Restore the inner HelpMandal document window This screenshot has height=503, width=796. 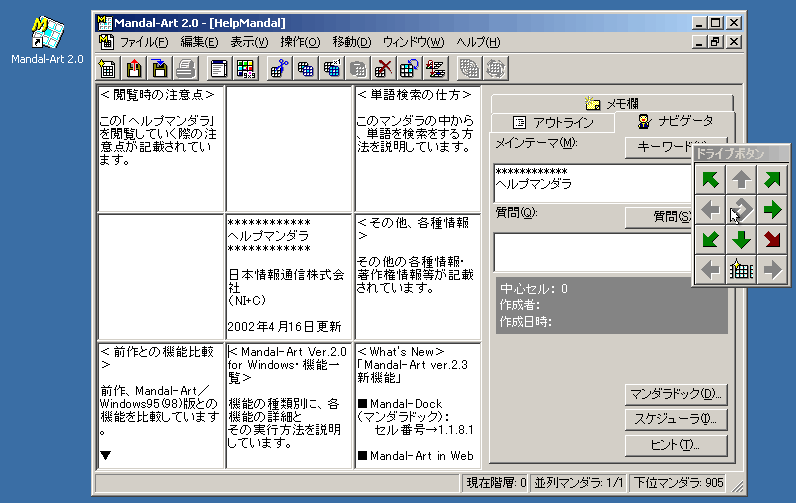click(x=716, y=42)
